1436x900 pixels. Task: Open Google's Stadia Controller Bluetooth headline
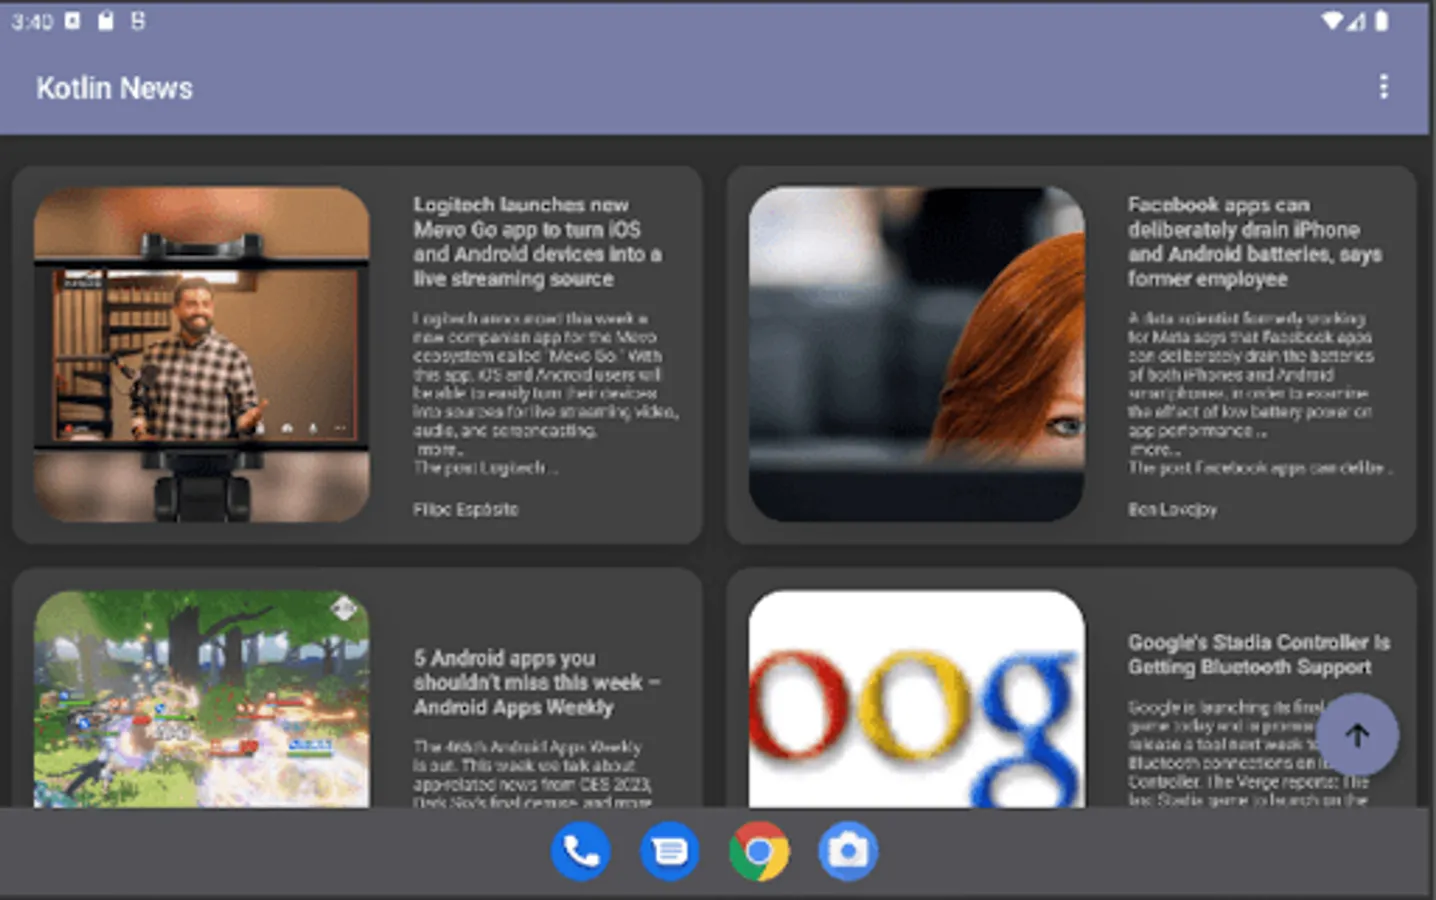1258,655
